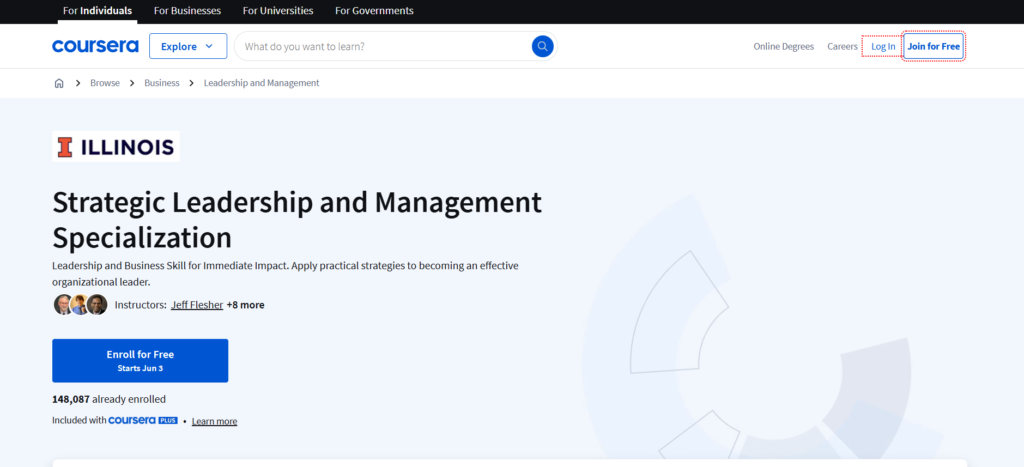Go to Browse breadcrumb
This screenshot has width=1024, height=467.
pyautogui.click(x=105, y=83)
